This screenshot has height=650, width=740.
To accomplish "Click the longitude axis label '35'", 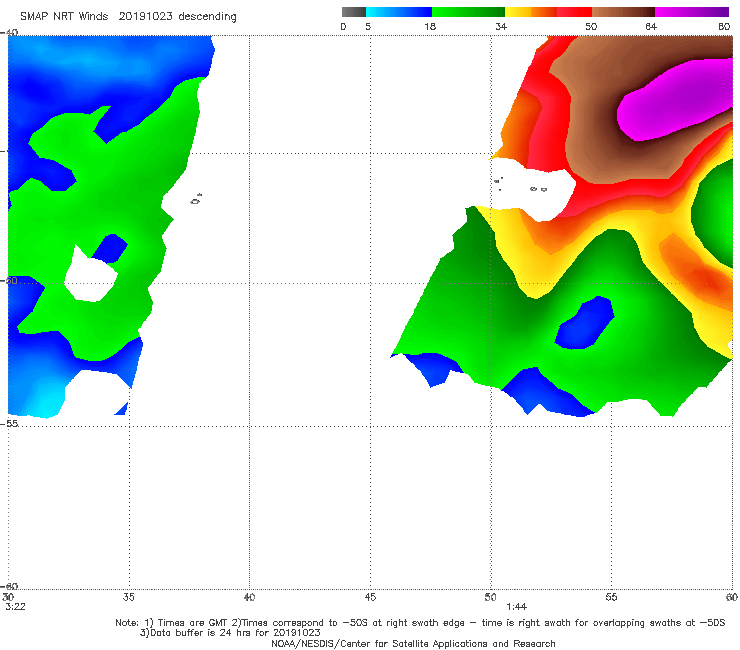I will click(x=128, y=597).
